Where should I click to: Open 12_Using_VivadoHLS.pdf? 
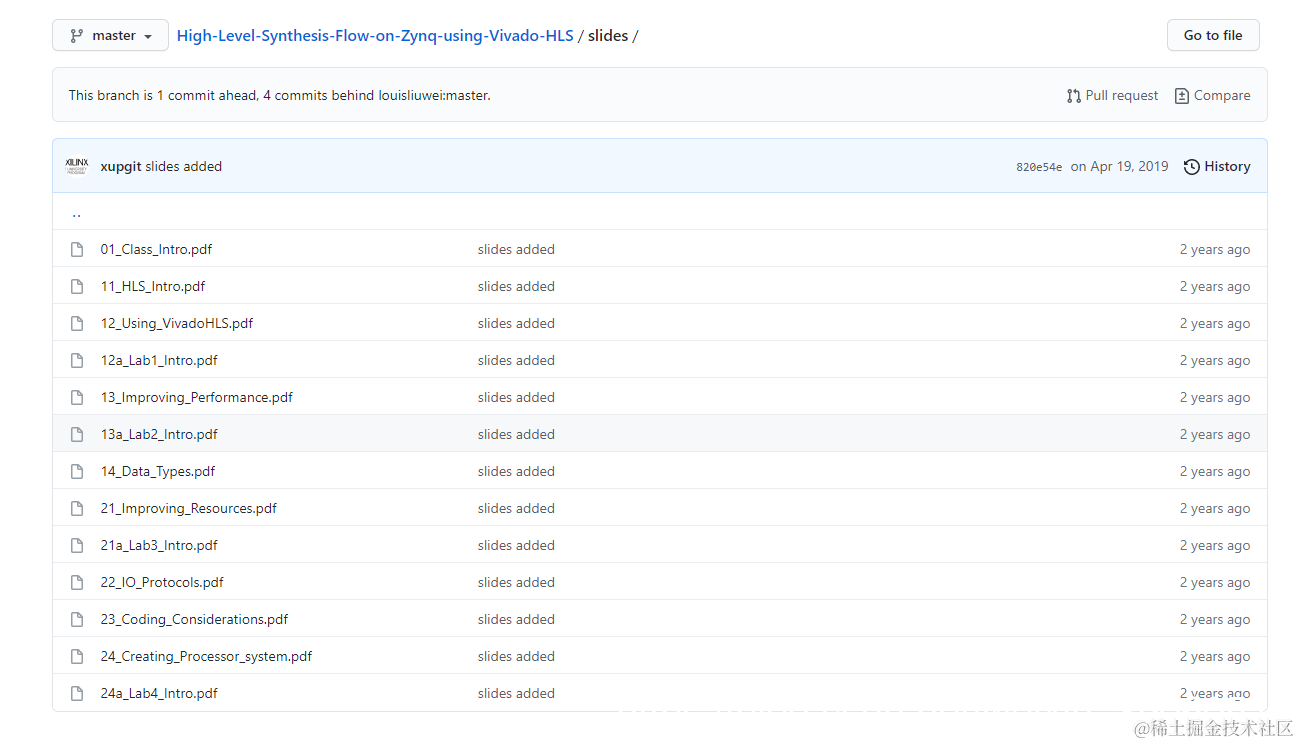177,323
